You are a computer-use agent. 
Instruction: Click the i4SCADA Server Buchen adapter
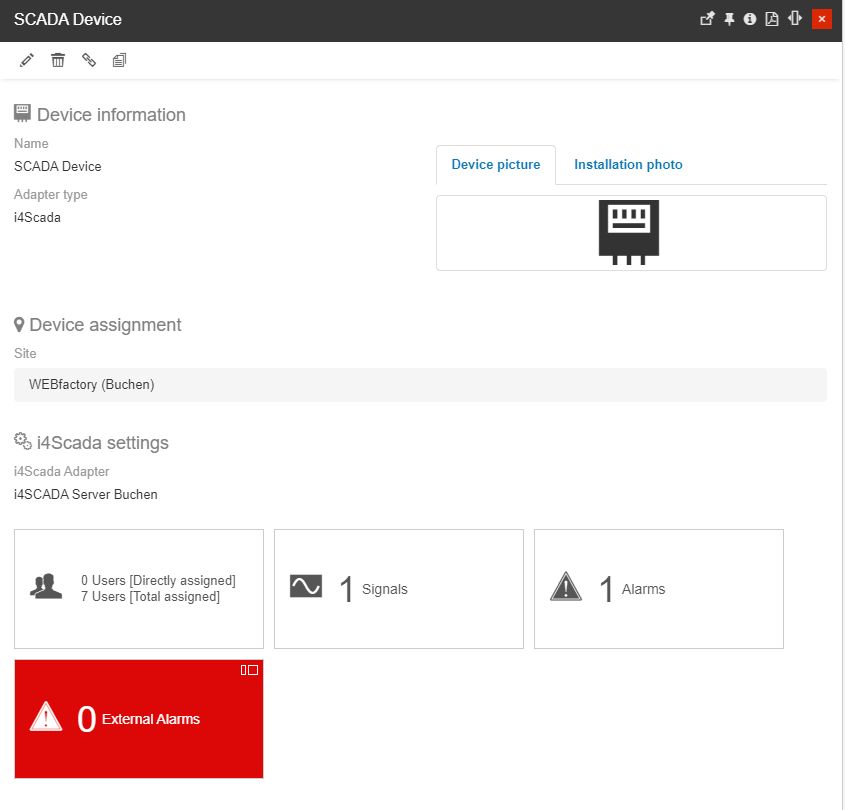pos(86,494)
